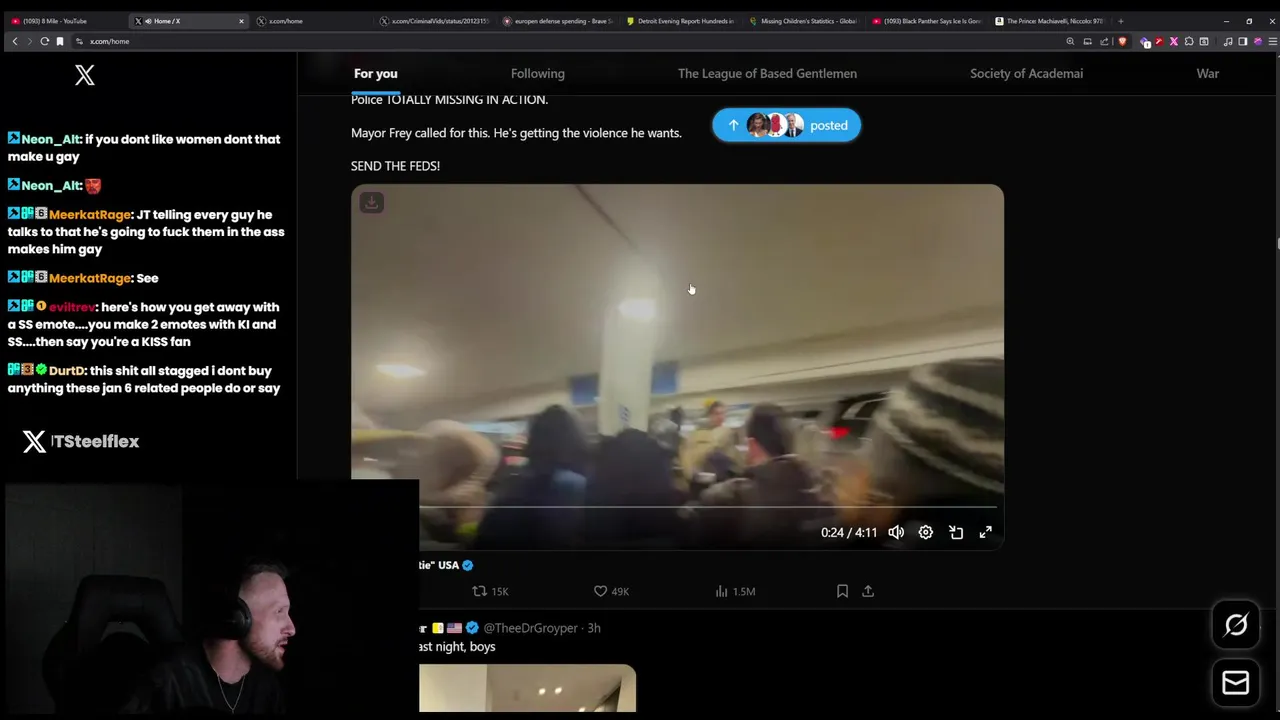The width and height of the screenshot is (1280, 720).
Task: Open The League of Based Gentlemen tab
Action: pos(767,73)
